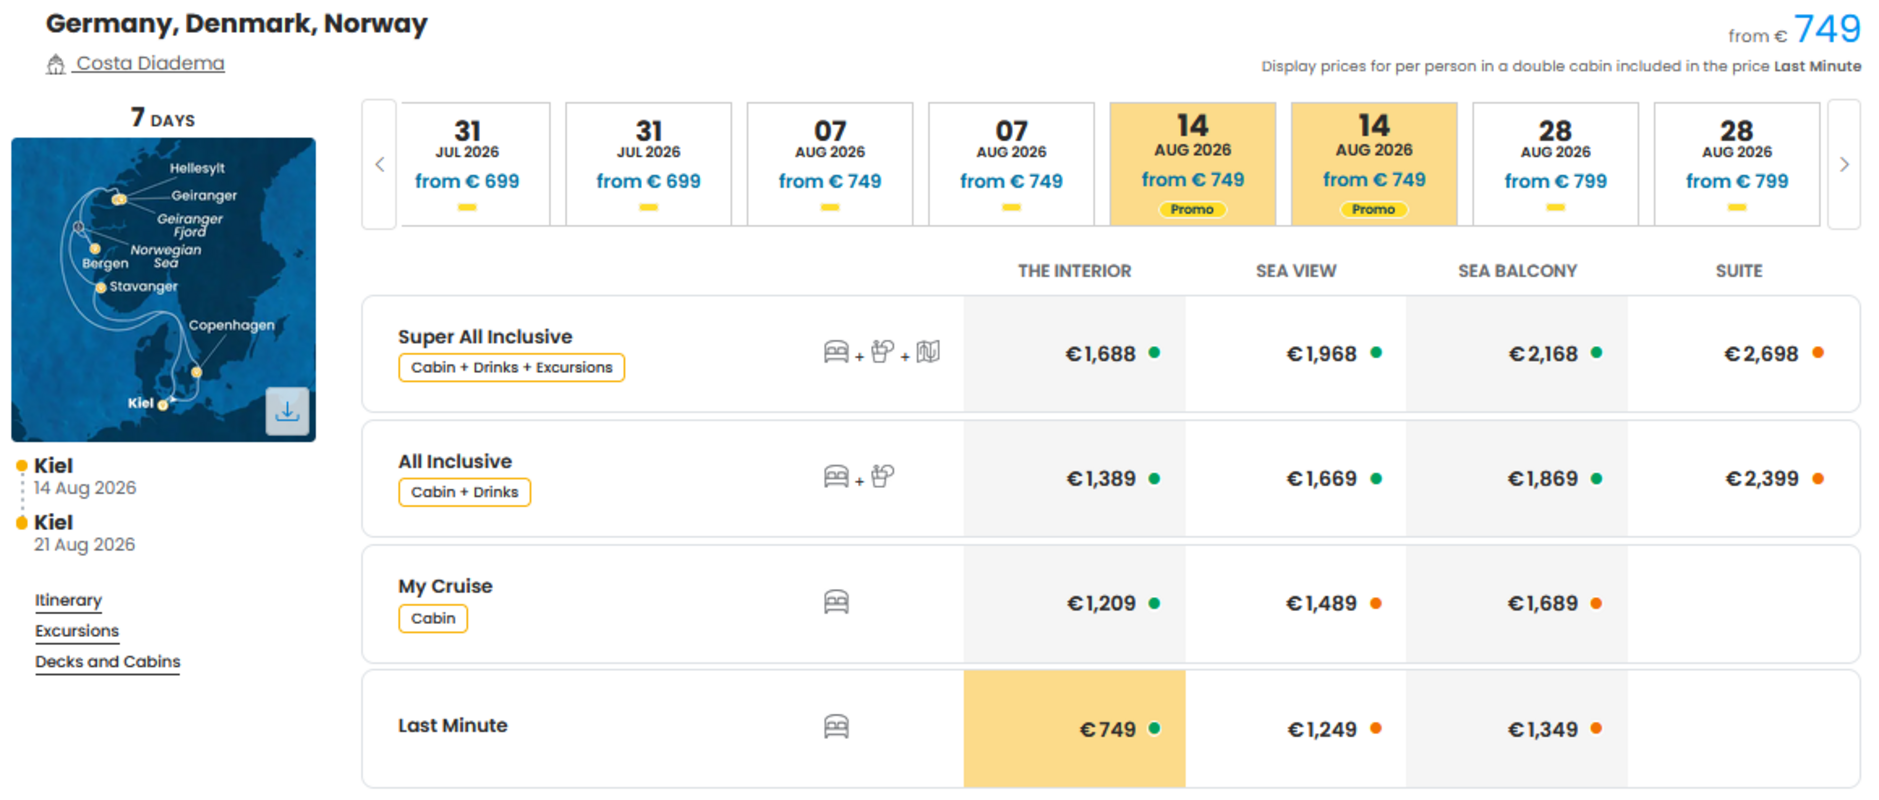This screenshot has width=1879, height=800.
Task: Choose Super All Inclusive sea balcony €2,168
Action: pos(1517,353)
